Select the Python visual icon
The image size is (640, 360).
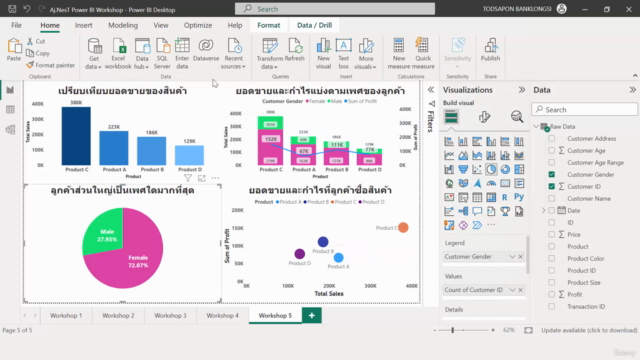(519, 197)
